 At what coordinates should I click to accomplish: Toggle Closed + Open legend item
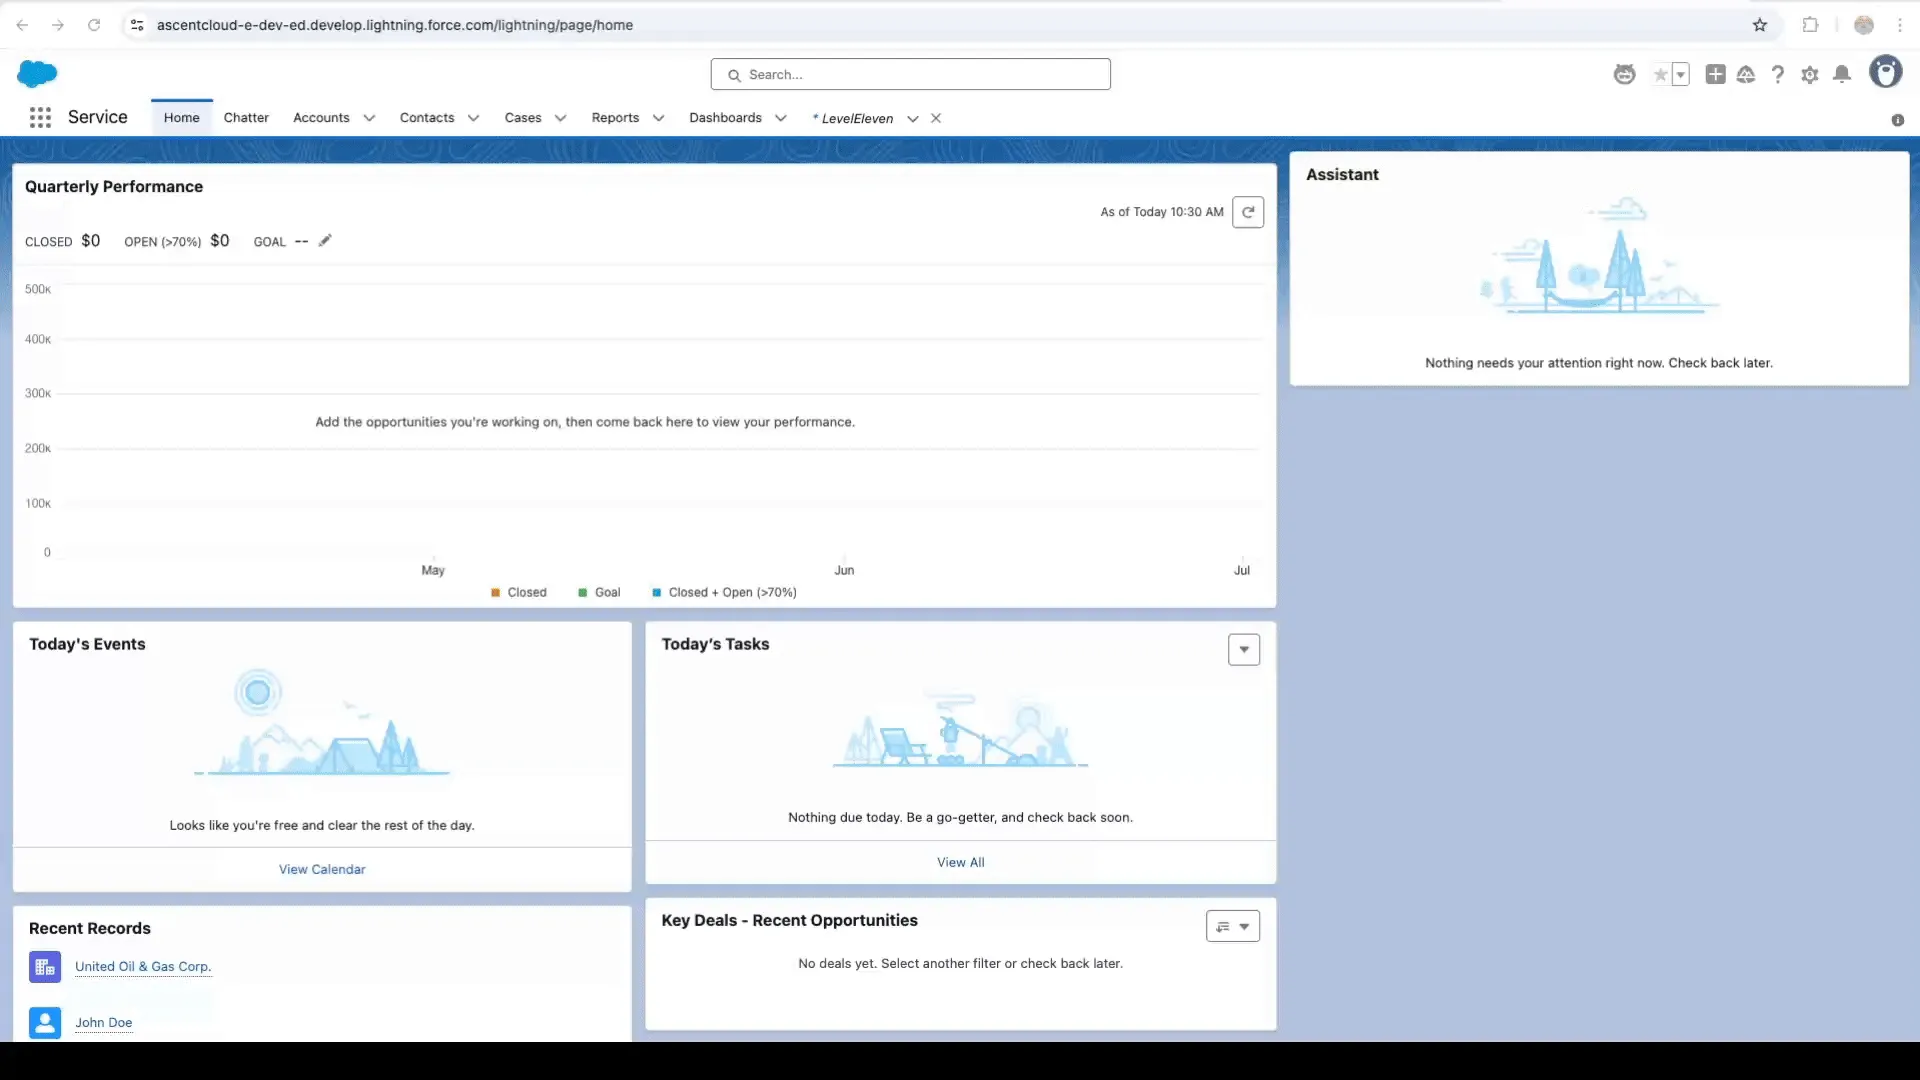click(724, 592)
